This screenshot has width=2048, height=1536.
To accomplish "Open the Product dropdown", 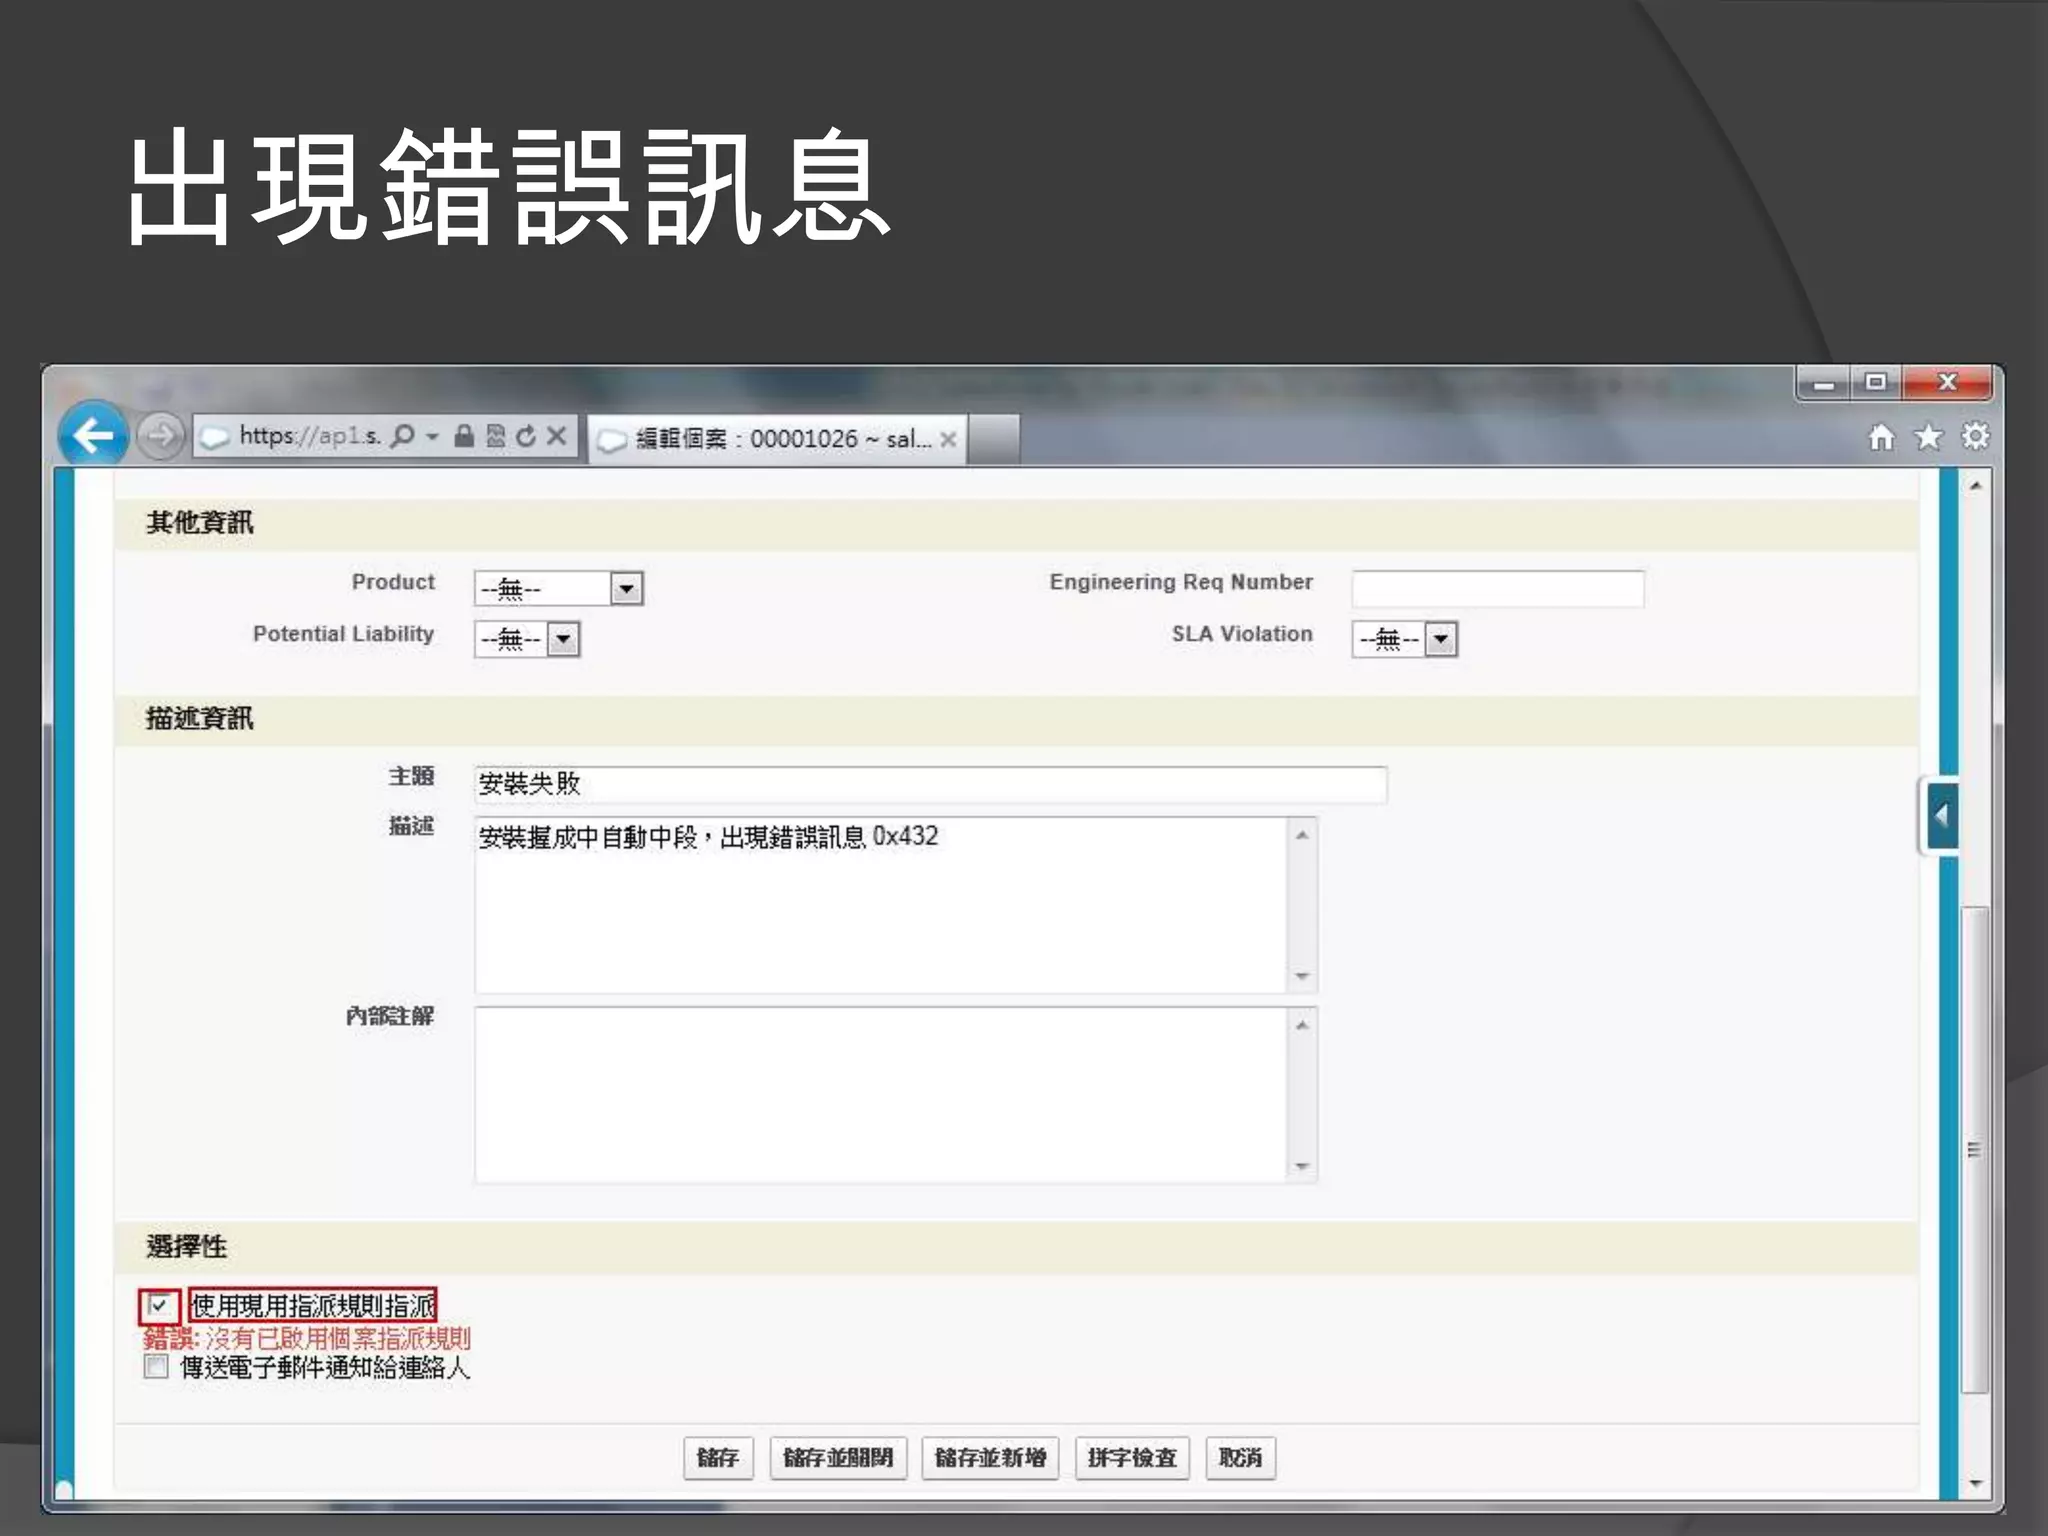I will point(558,588).
